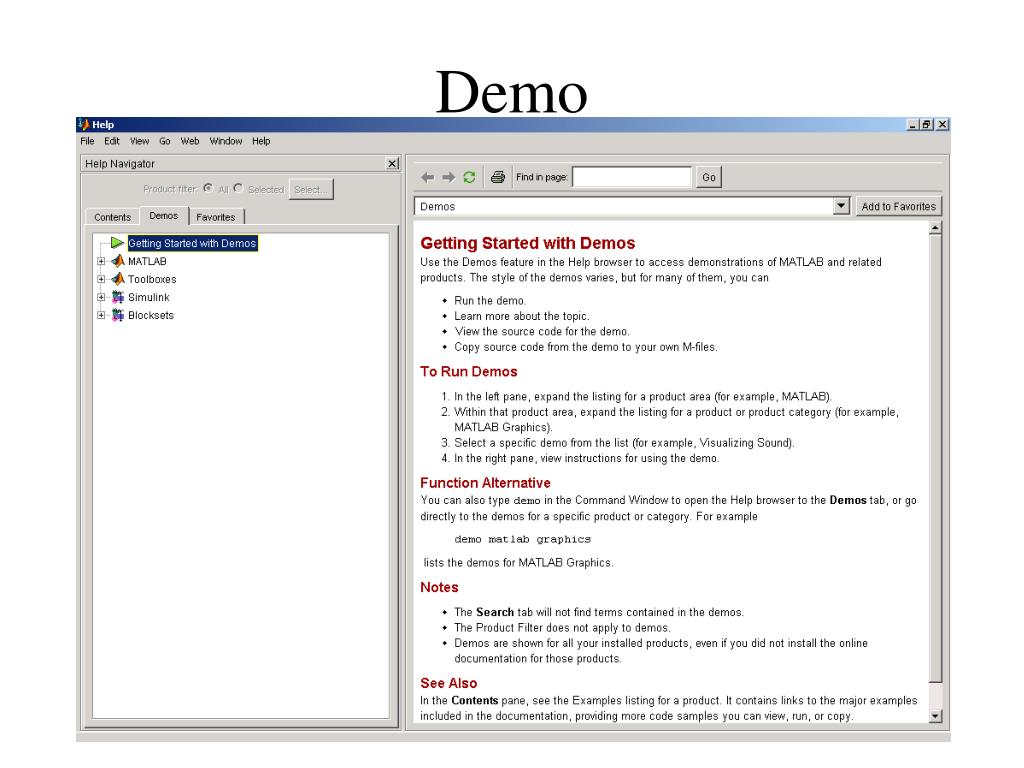Go forward with the right arrow icon
Screen dimensions: 1024x768
[x=449, y=177]
